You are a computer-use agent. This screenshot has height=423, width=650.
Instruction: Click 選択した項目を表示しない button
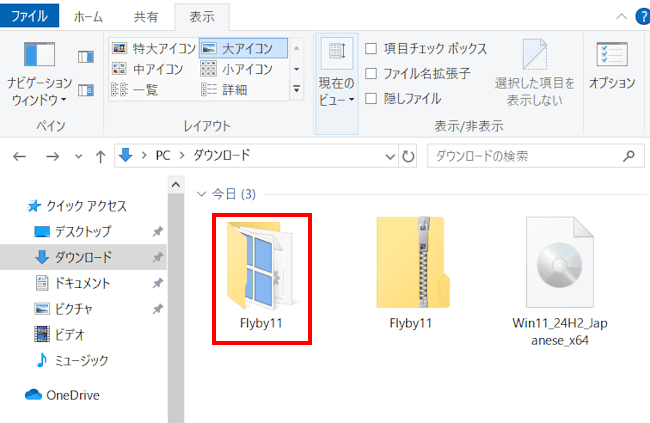[534, 73]
